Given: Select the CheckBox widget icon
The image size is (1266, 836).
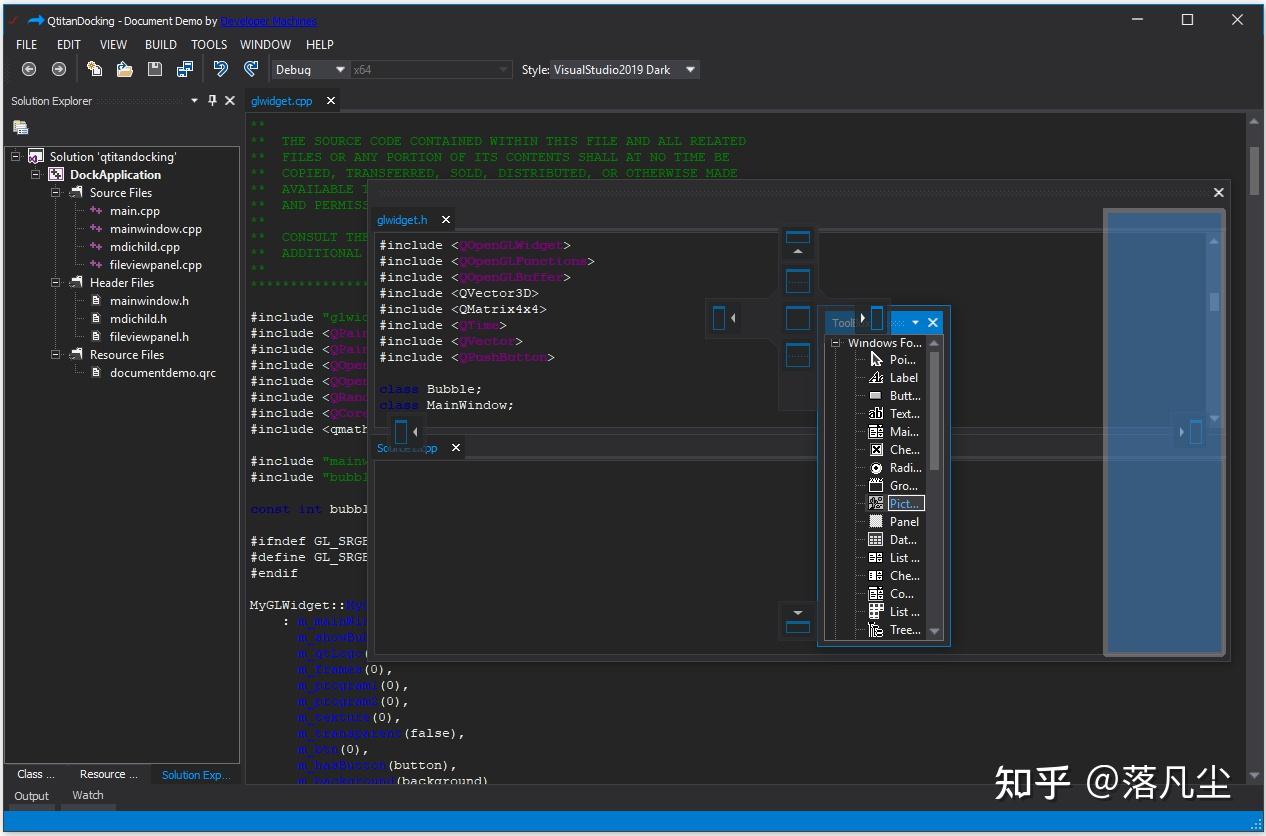Looking at the screenshot, I should pos(901,449).
